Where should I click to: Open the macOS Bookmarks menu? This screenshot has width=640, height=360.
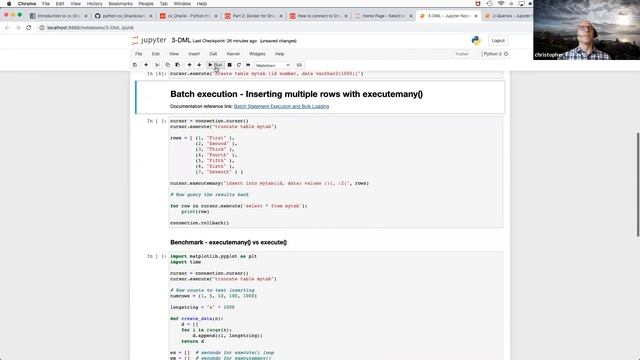120,4
